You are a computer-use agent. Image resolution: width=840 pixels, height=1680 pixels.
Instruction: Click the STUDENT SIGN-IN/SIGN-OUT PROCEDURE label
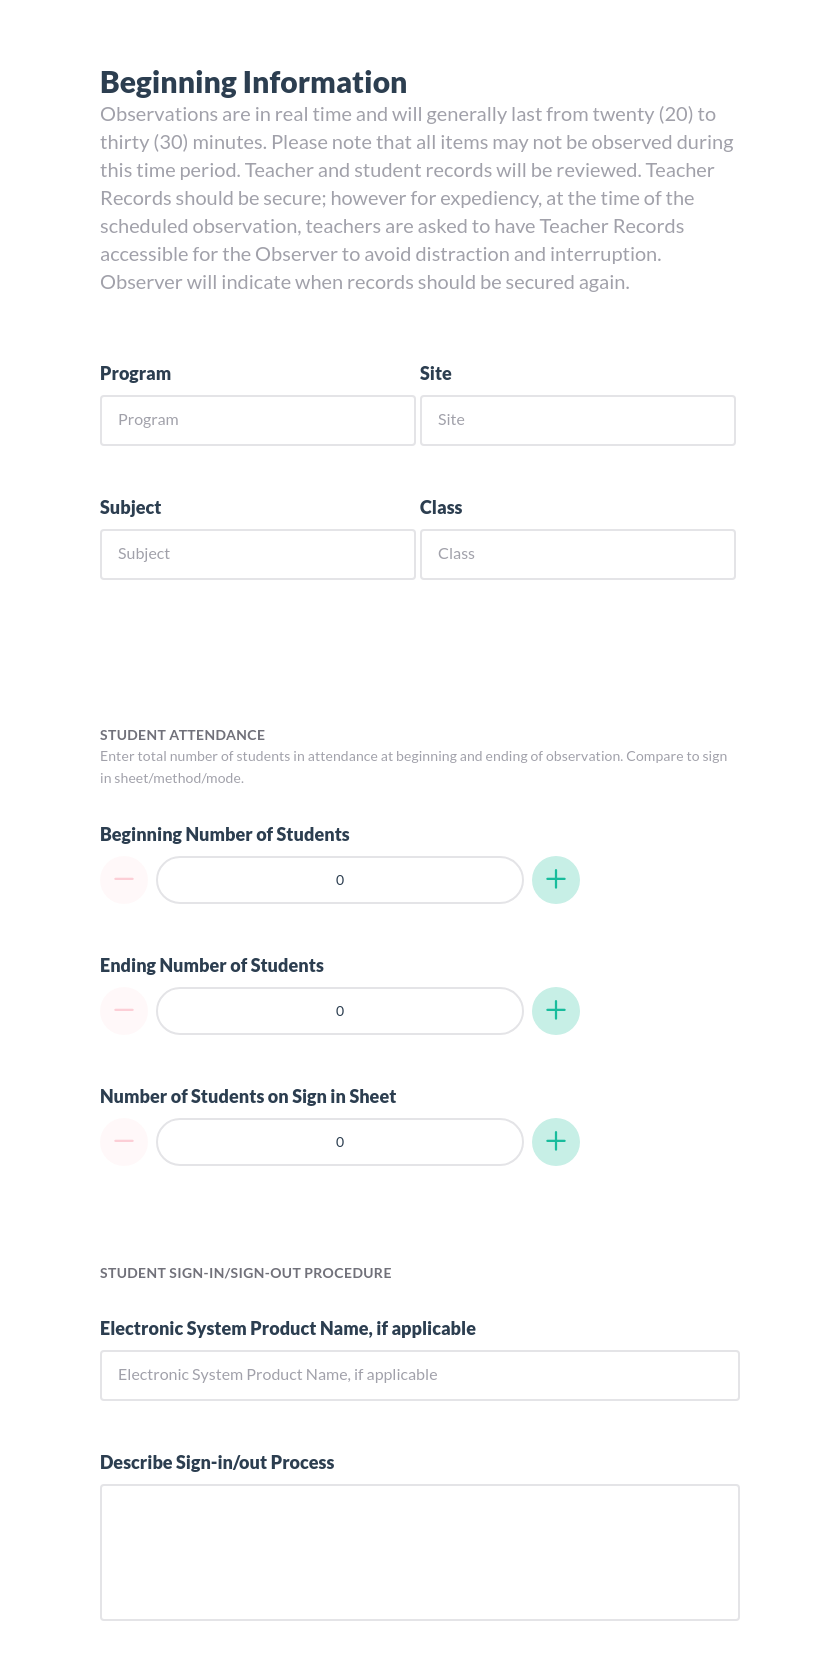245,1272
